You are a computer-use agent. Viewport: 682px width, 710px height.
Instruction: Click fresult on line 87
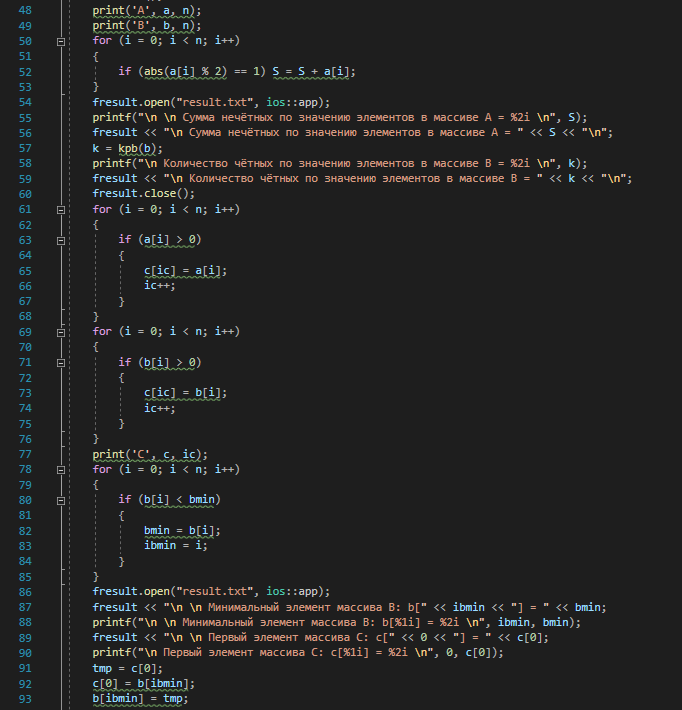tap(115, 607)
